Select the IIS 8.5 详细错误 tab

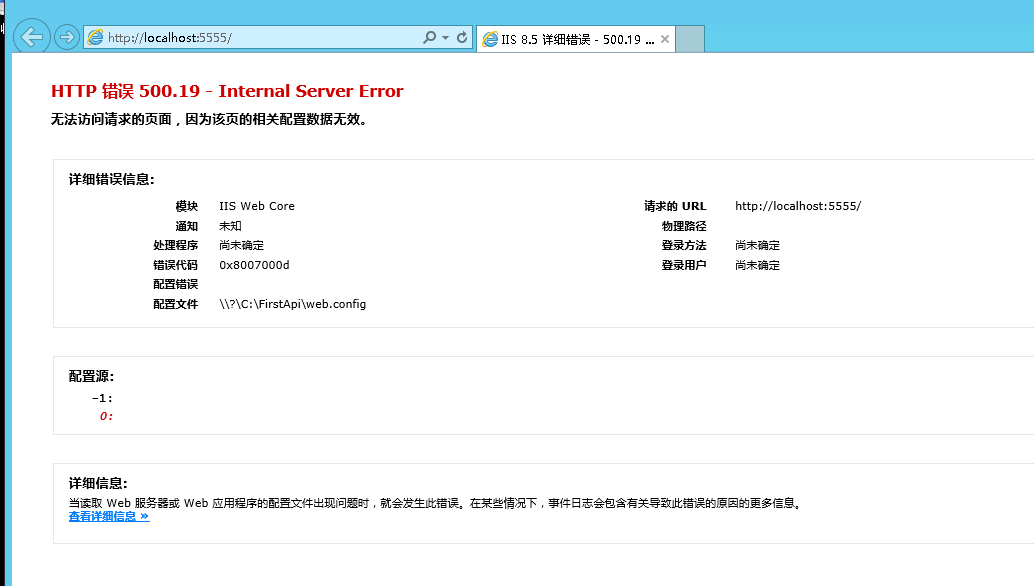point(576,40)
